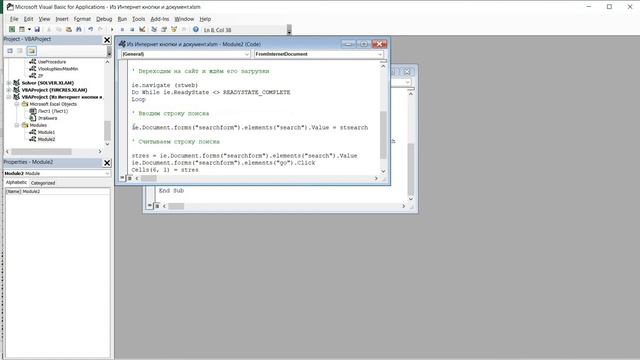Click the View Object icon in Project panel
Screen dimensions: 640x360
(x=20, y=51)
